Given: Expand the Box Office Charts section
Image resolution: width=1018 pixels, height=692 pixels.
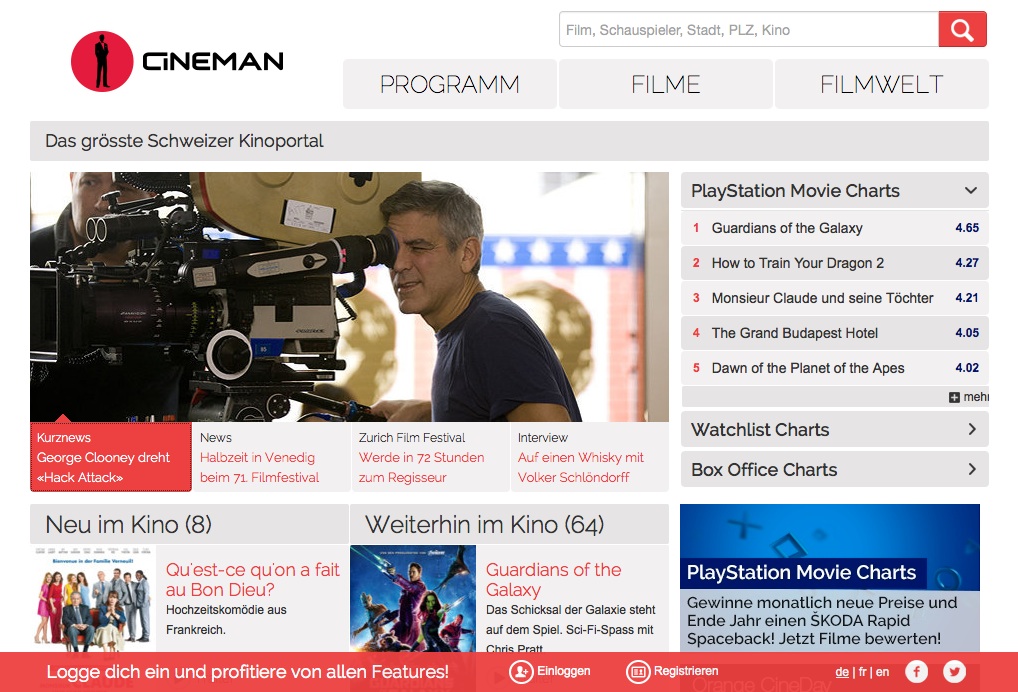Looking at the screenshot, I should click(x=970, y=470).
